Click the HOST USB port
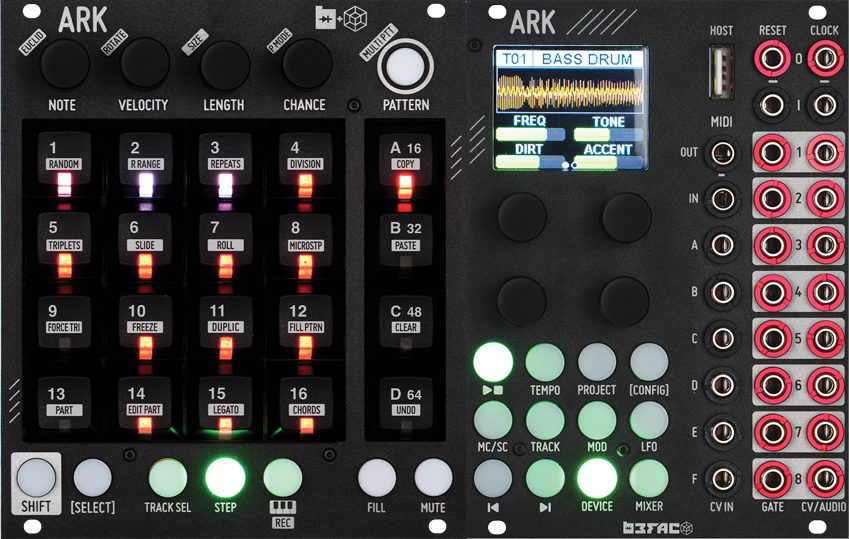The image size is (850, 539). [x=721, y=72]
